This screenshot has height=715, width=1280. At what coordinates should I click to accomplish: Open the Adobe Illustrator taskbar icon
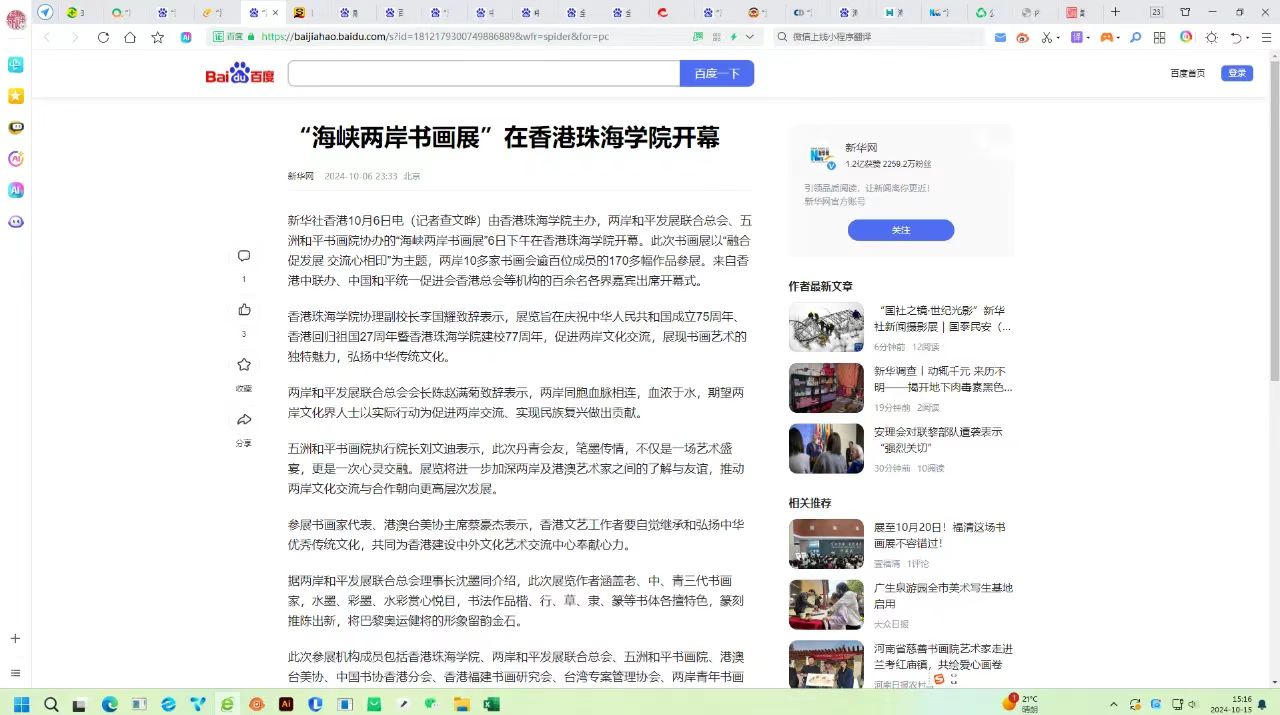(286, 704)
